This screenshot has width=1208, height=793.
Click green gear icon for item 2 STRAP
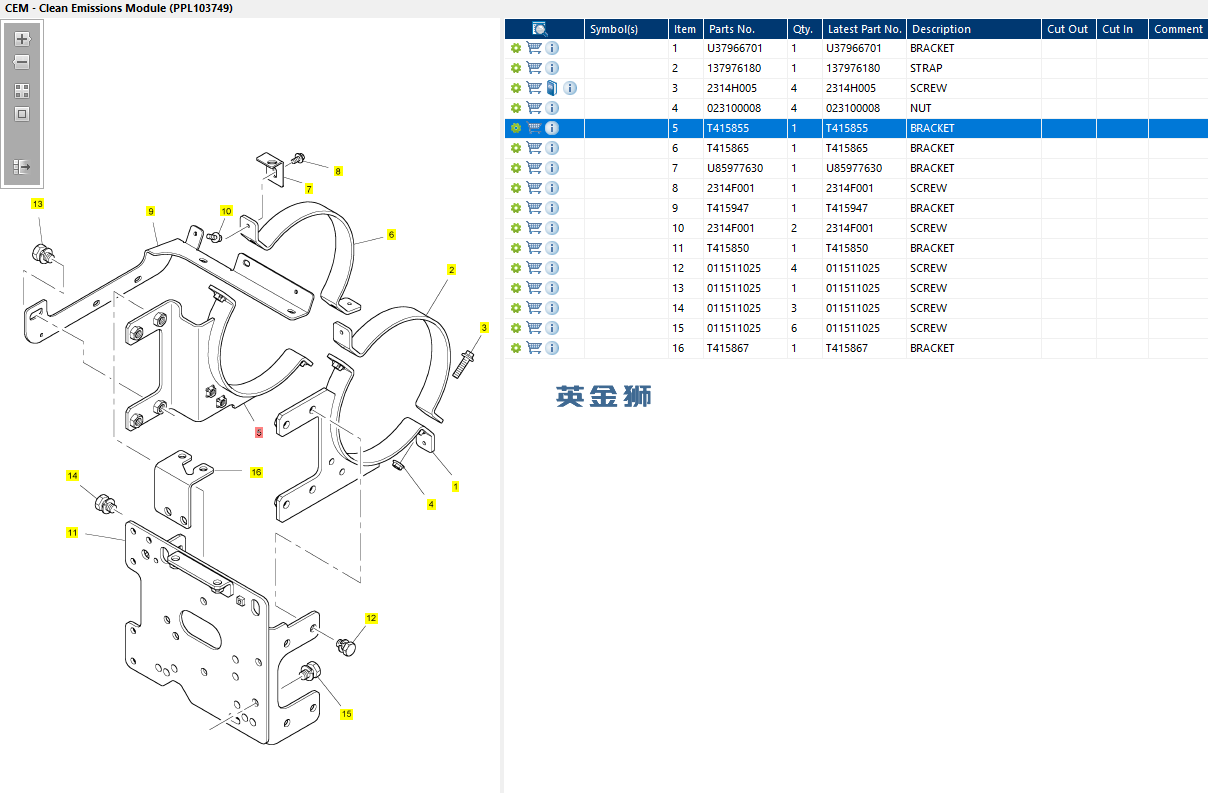pos(516,68)
